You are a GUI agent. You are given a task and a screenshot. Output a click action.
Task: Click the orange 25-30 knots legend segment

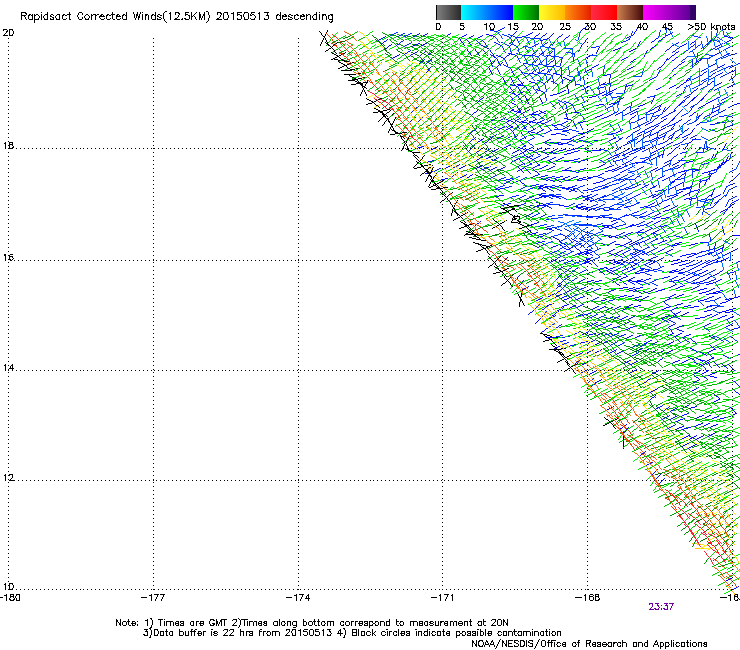click(578, 12)
